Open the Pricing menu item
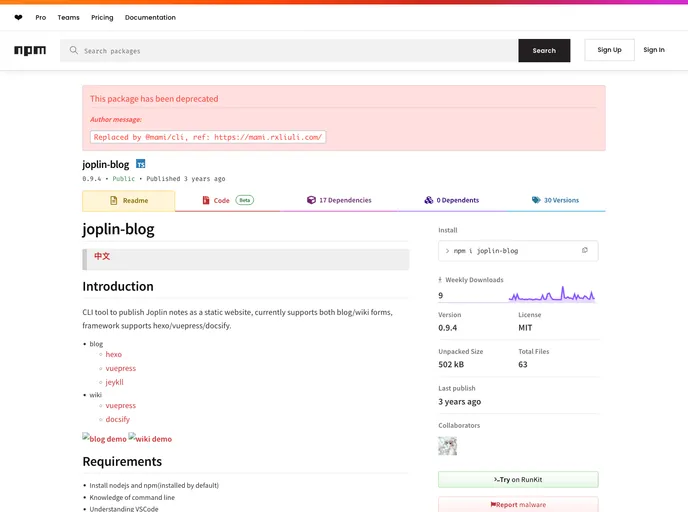Screen dimensions: 688x512 (x=102, y=18)
